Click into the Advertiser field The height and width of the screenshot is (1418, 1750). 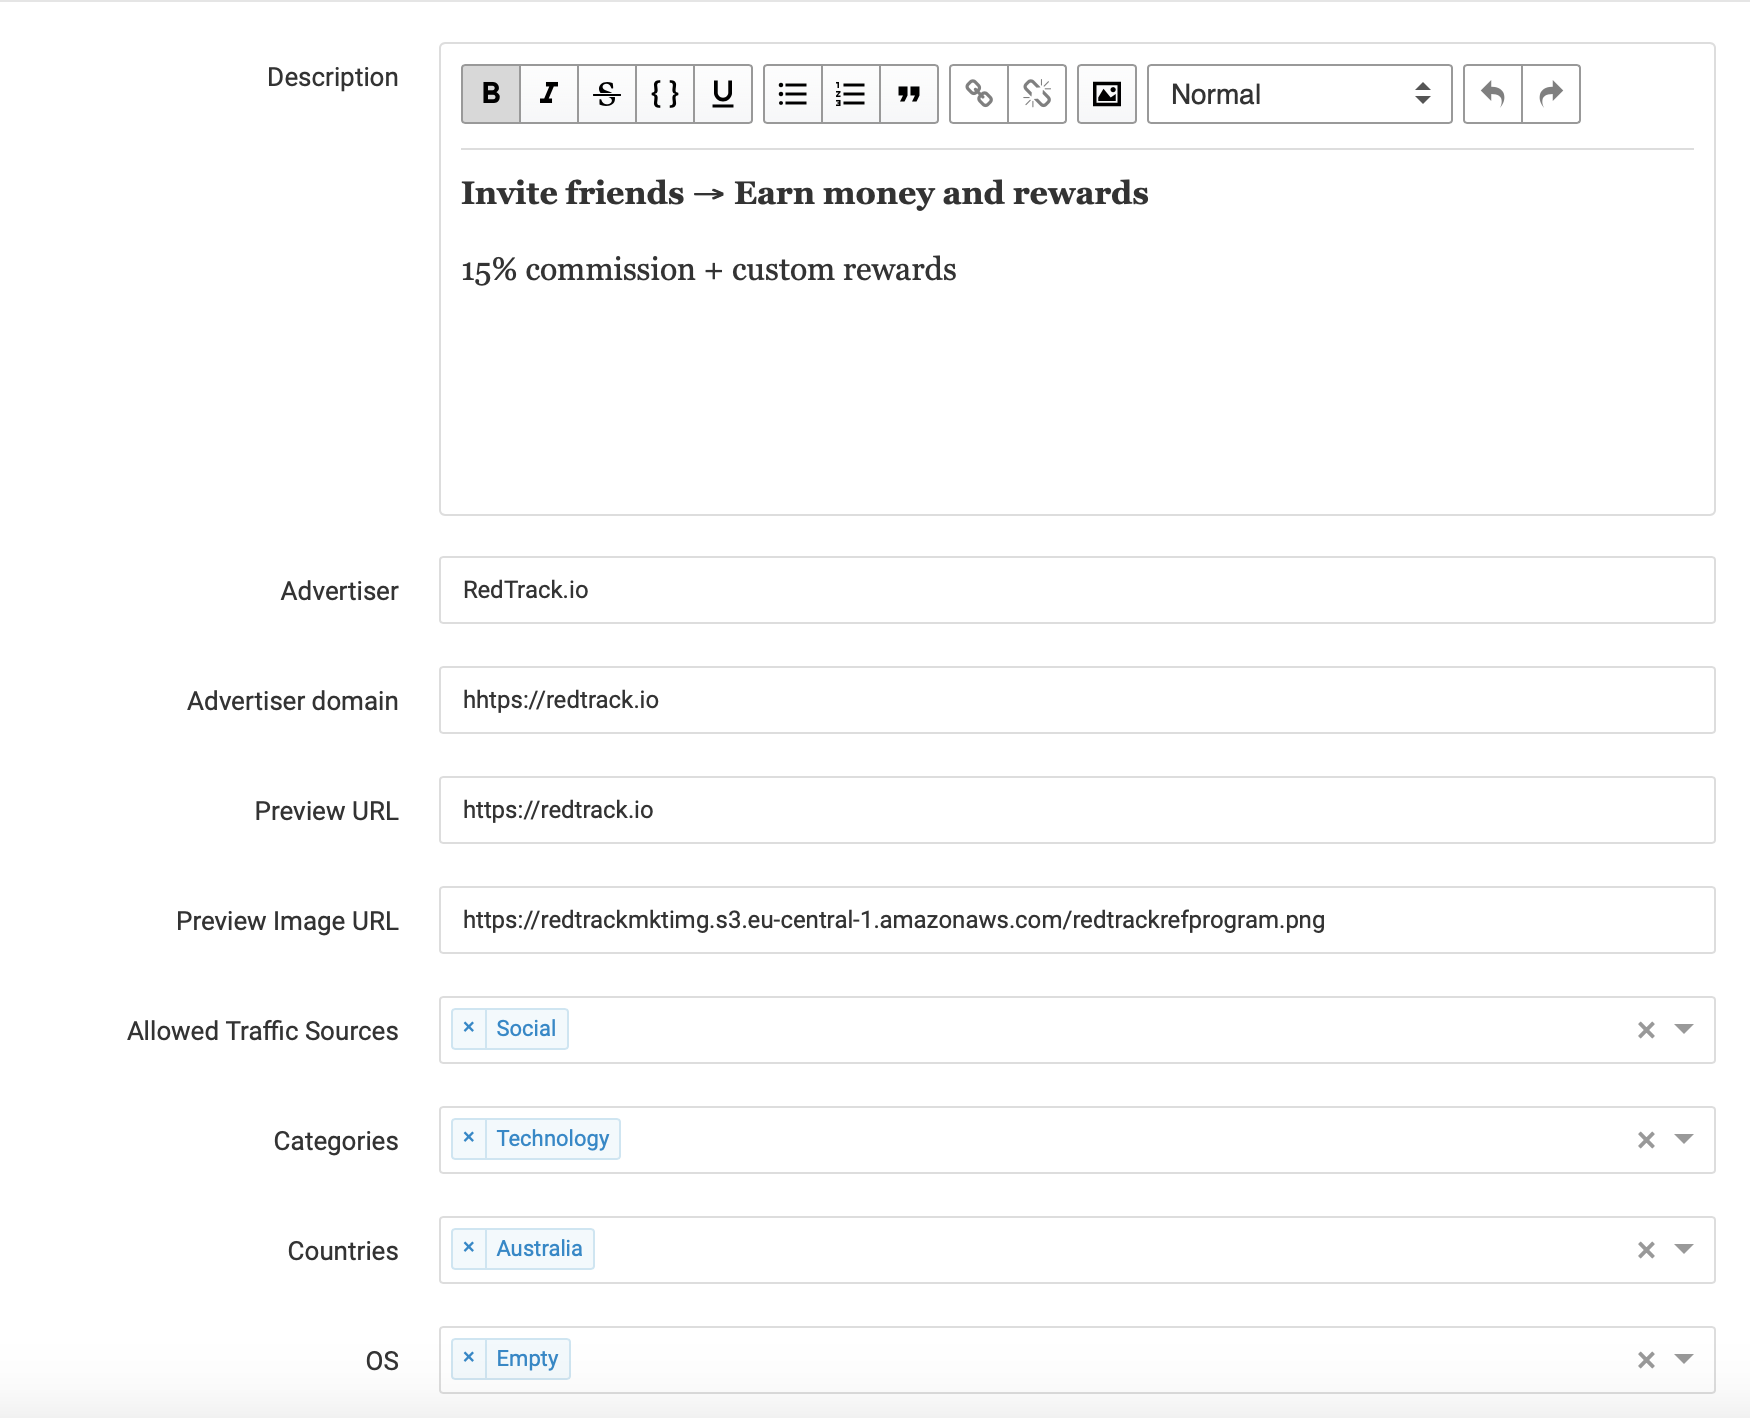point(1077,590)
